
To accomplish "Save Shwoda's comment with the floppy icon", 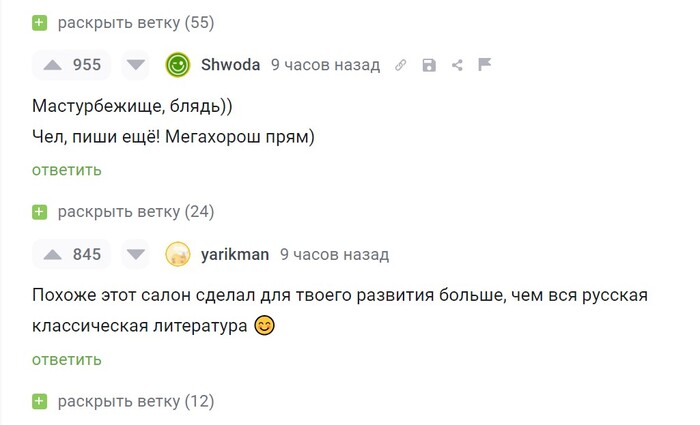I will [429, 65].
